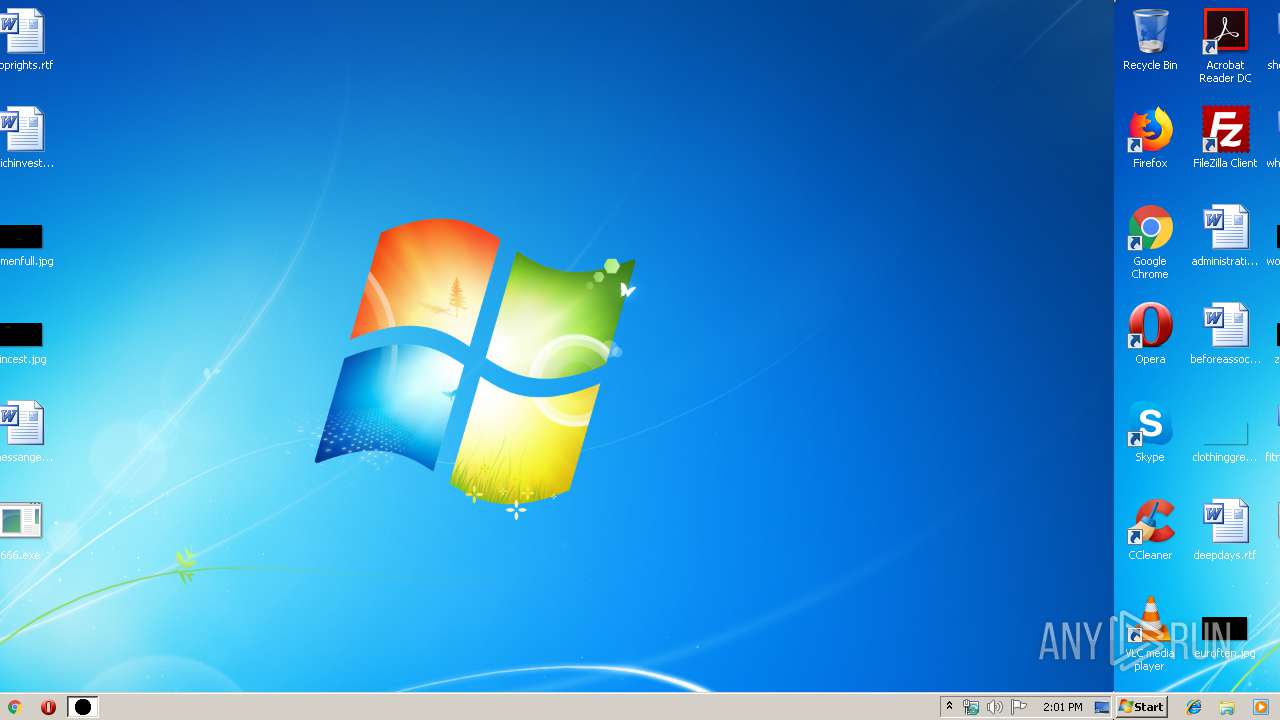This screenshot has width=1280, height=720.
Task: Select the 666.exe program icon
Action: [x=22, y=530]
